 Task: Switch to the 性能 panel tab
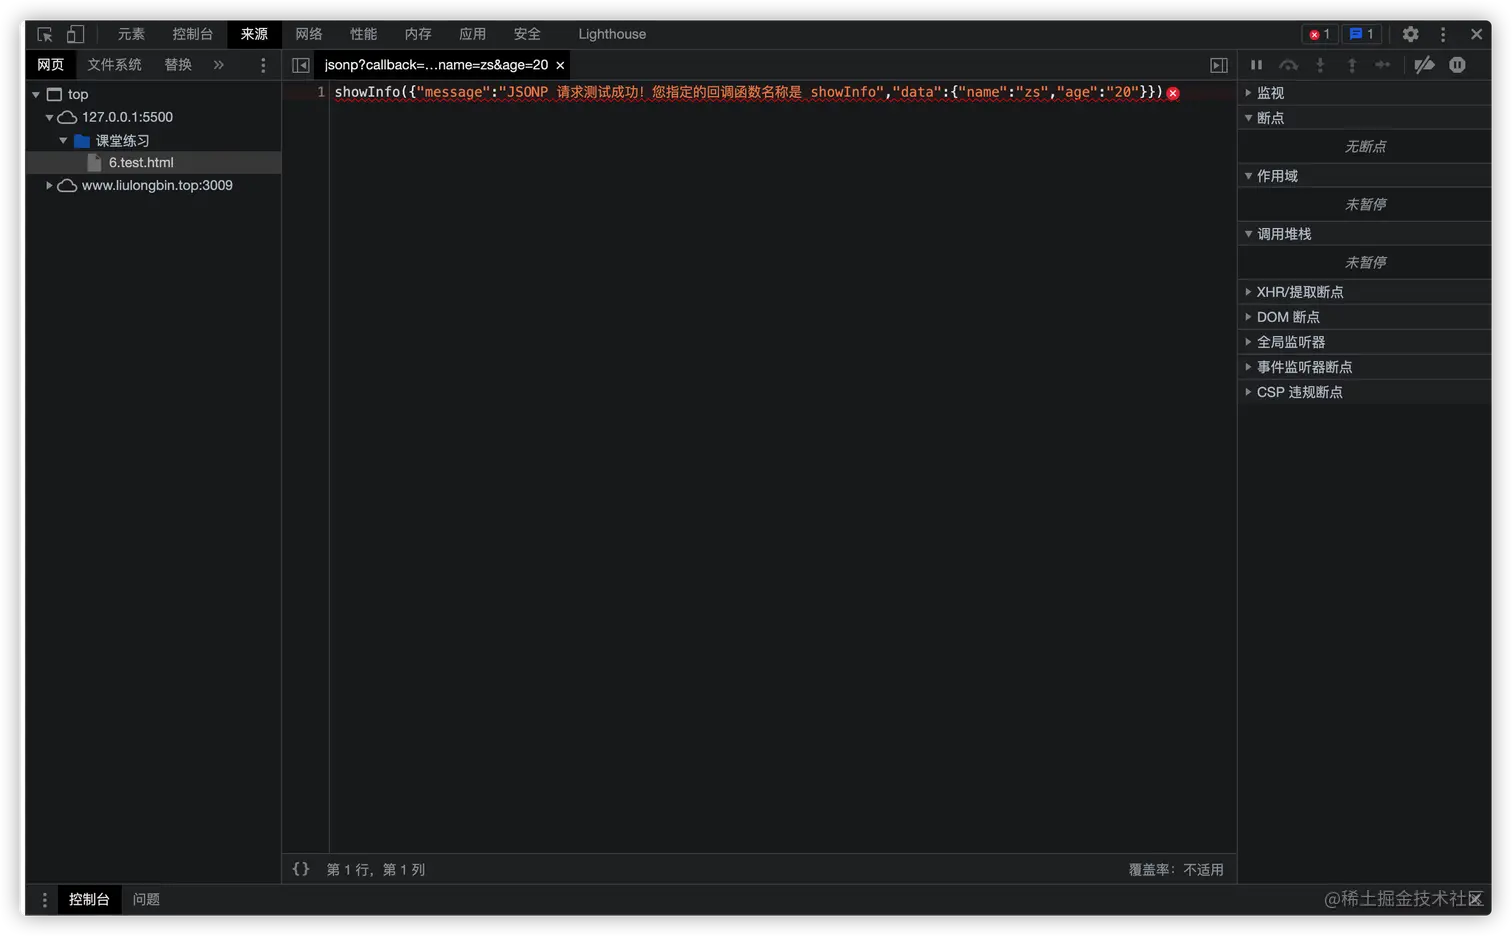click(x=363, y=34)
